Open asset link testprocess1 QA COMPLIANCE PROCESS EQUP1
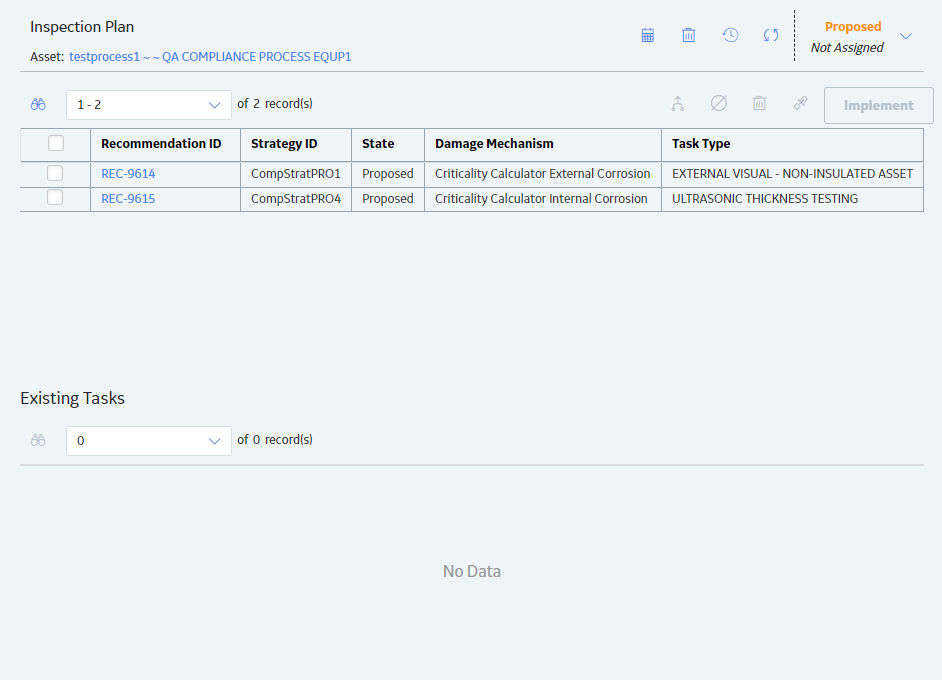Image resolution: width=942 pixels, height=680 pixels. tap(210, 56)
